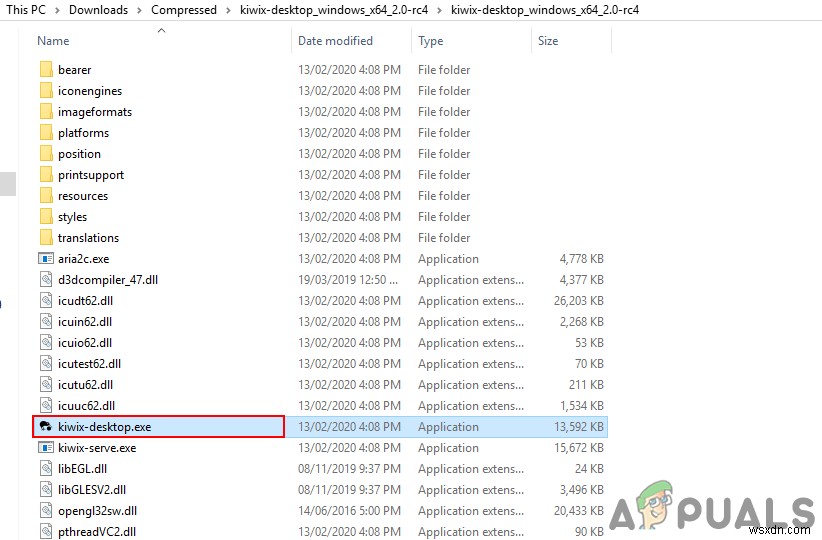This screenshot has width=822, height=540.
Task: Go to This PC in breadcrumb
Action: click(x=26, y=10)
